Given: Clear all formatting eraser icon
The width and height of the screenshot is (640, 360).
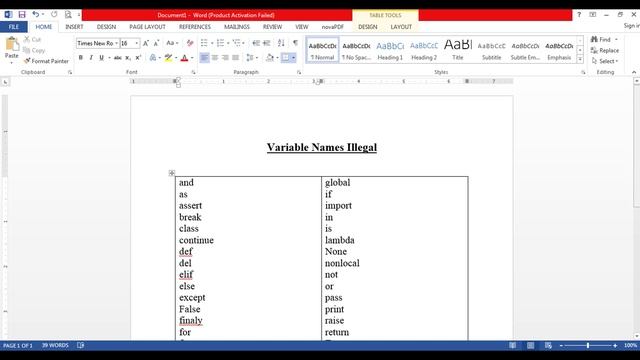Looking at the screenshot, I should point(190,43).
